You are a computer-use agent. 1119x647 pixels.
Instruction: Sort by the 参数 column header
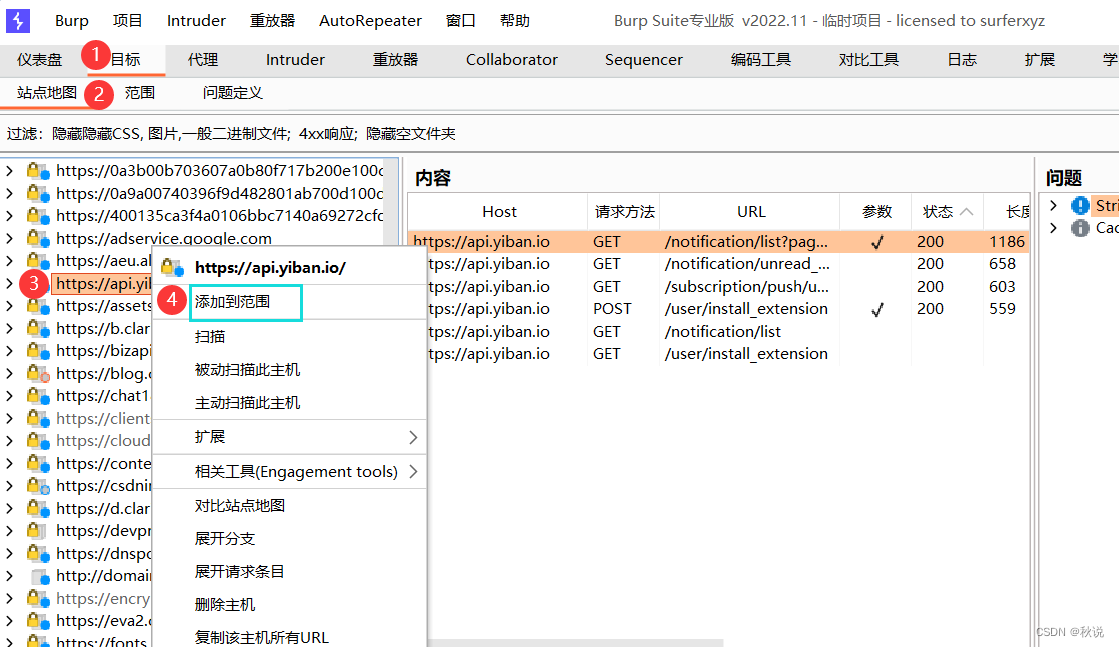pyautogui.click(x=876, y=212)
